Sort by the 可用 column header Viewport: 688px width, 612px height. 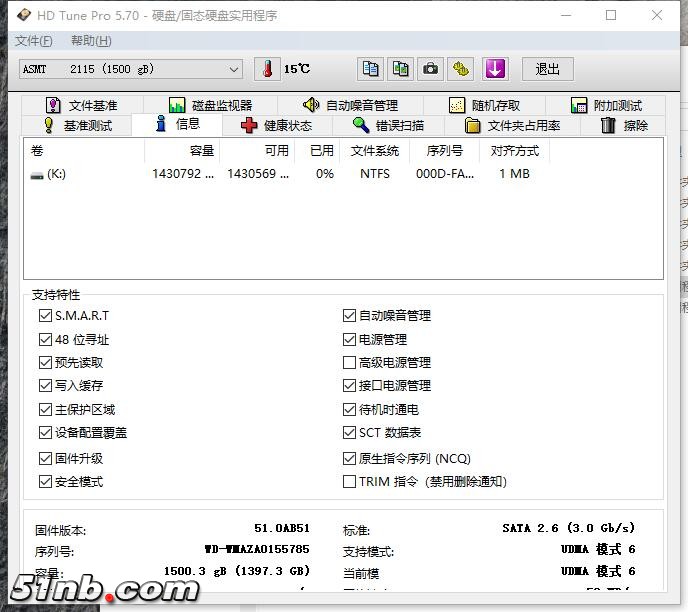pyautogui.click(x=257, y=151)
